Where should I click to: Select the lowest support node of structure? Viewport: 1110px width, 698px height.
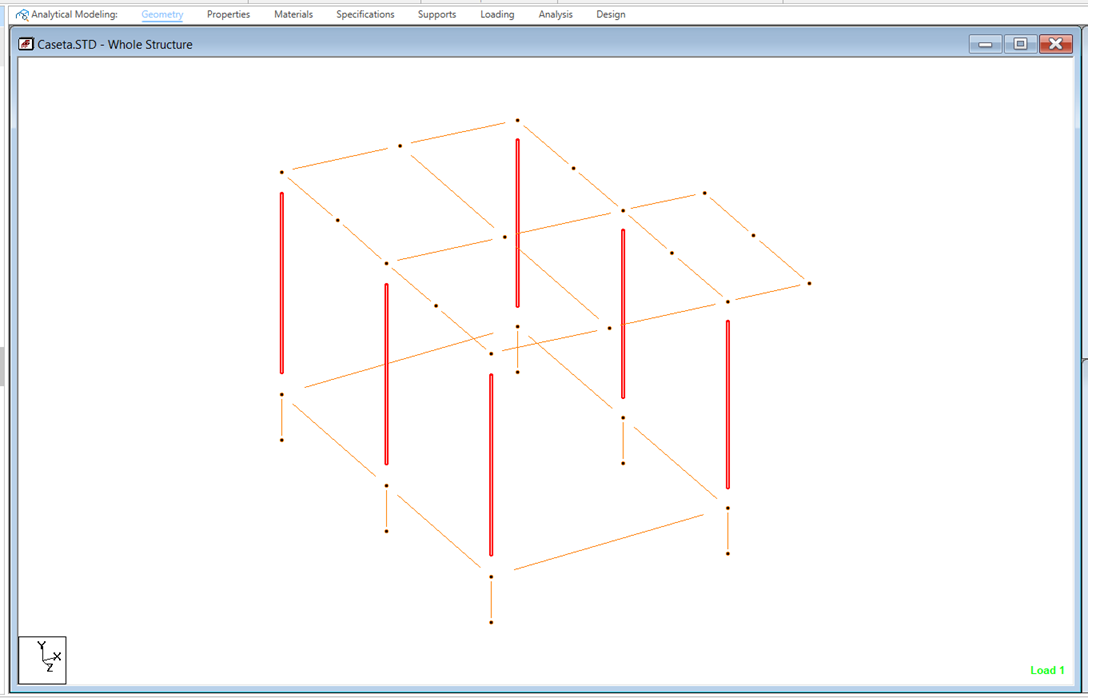click(491, 622)
